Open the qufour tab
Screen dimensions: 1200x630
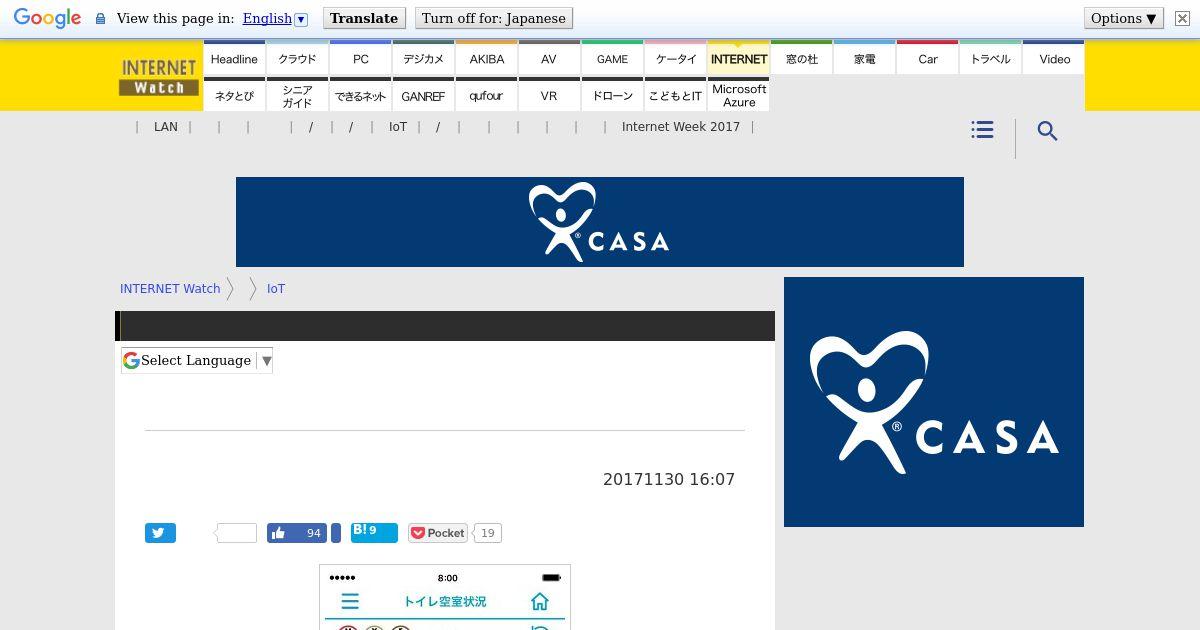click(487, 95)
